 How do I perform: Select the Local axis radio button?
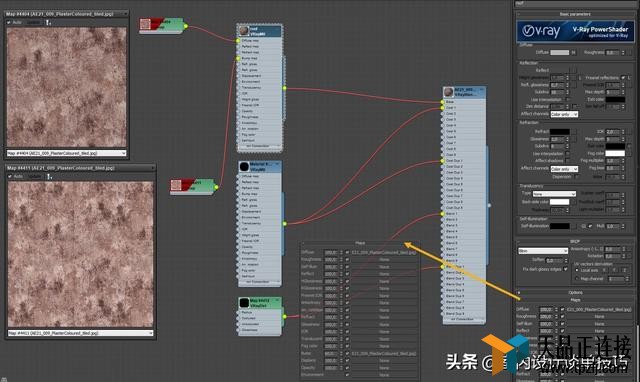(x=577, y=270)
